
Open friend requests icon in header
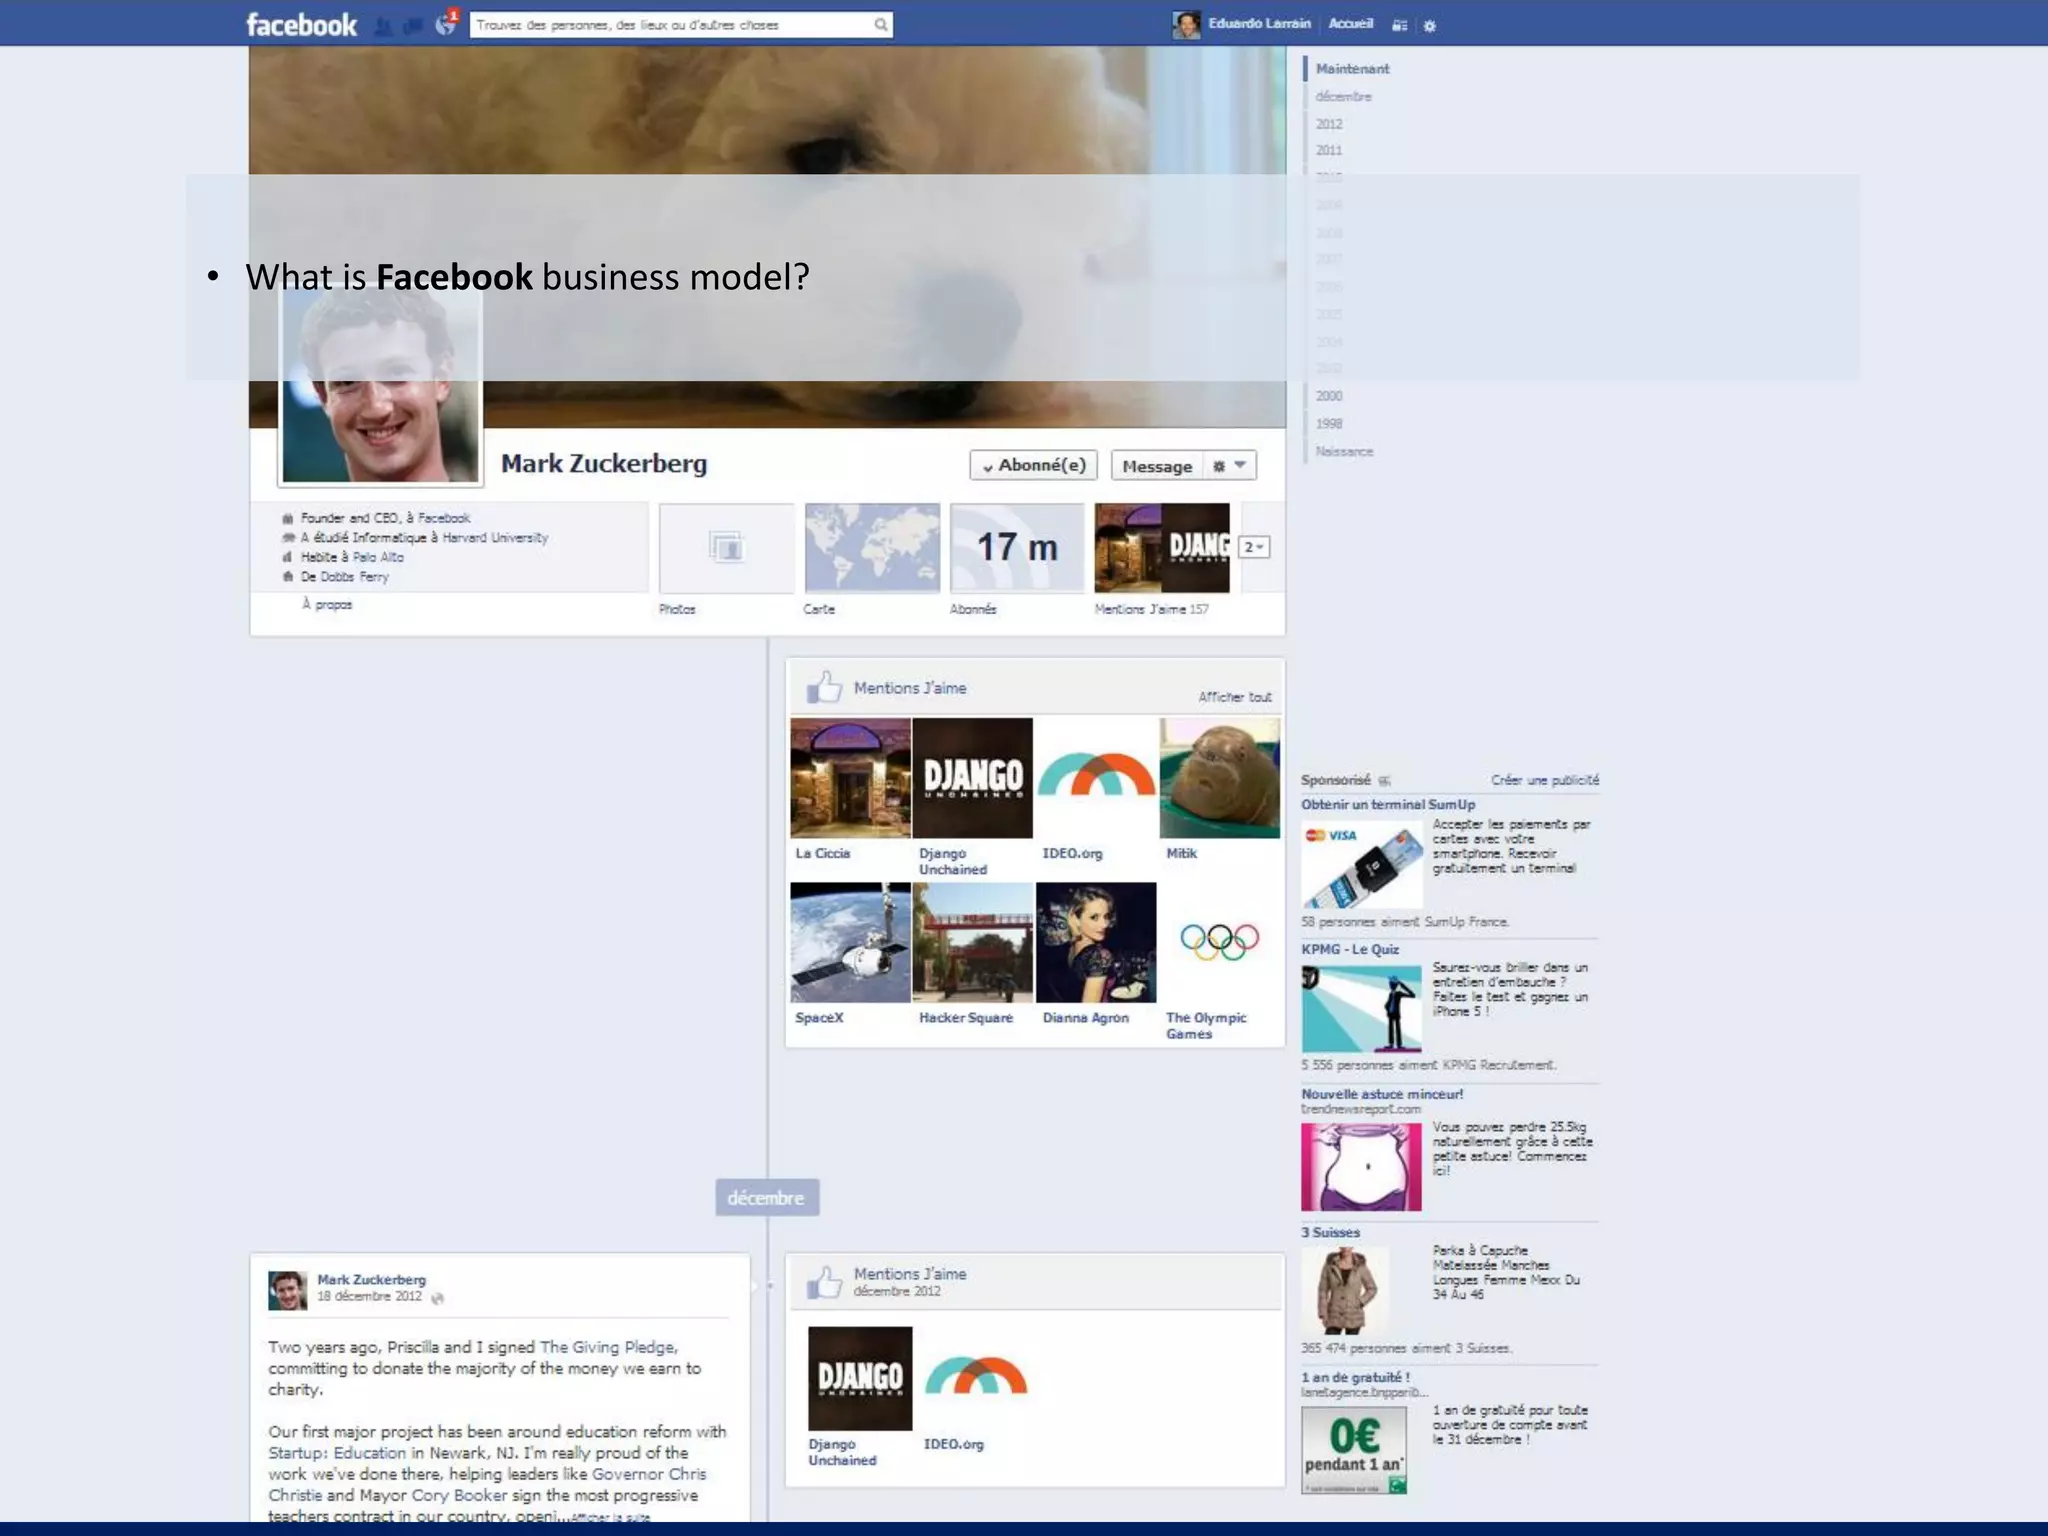(383, 26)
